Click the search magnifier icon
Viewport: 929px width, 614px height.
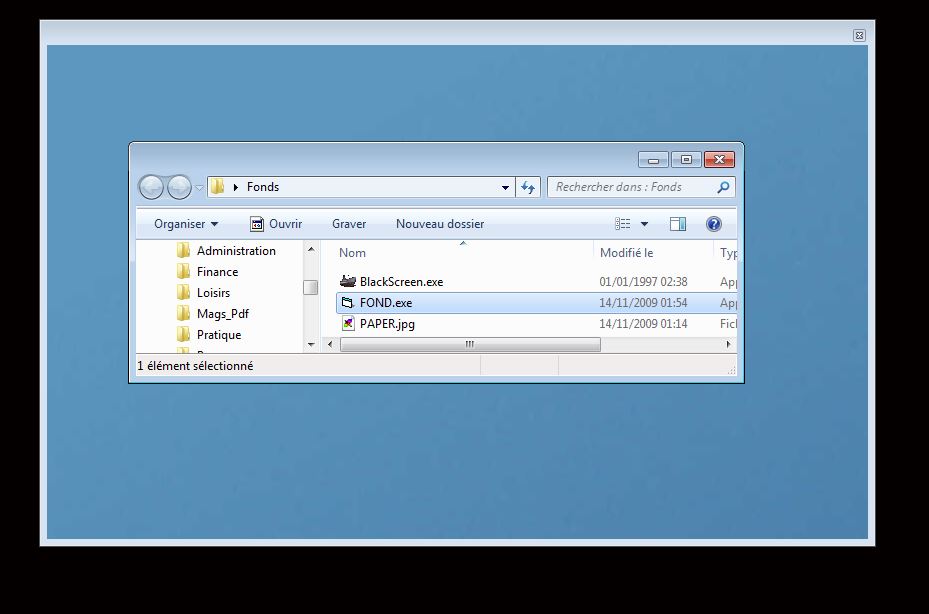(723, 187)
